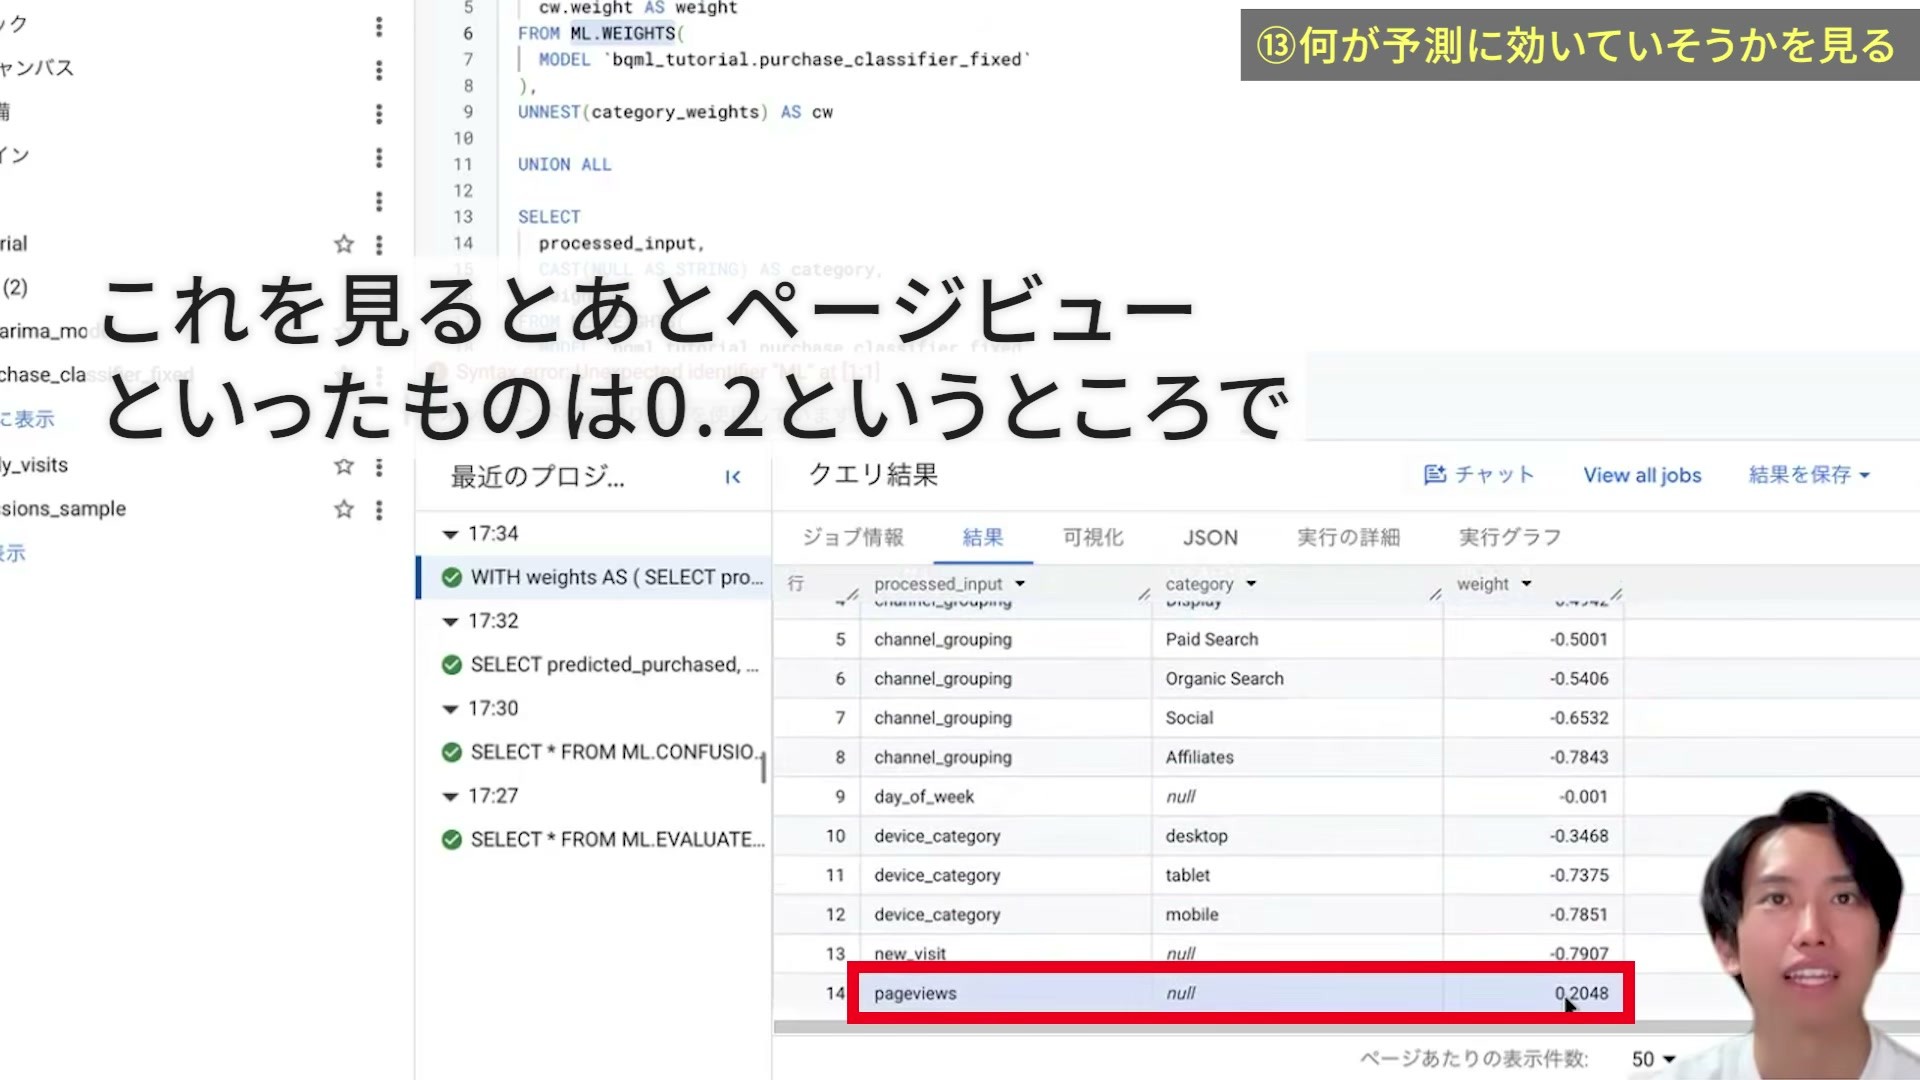The height and width of the screenshot is (1080, 1920).
Task: Open weight column menu arrow
Action: (x=1526, y=584)
